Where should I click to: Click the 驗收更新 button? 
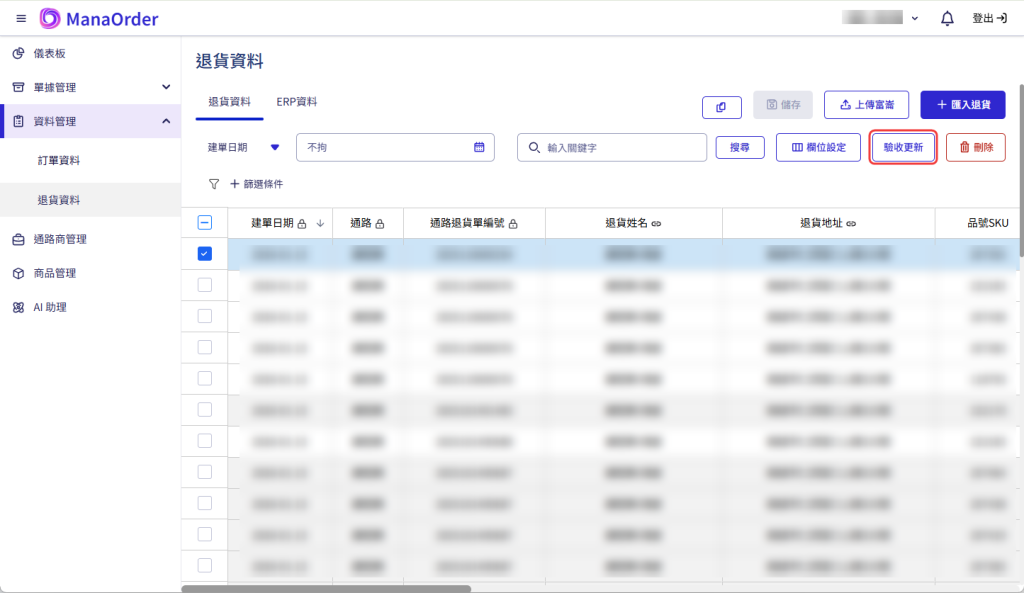903,147
